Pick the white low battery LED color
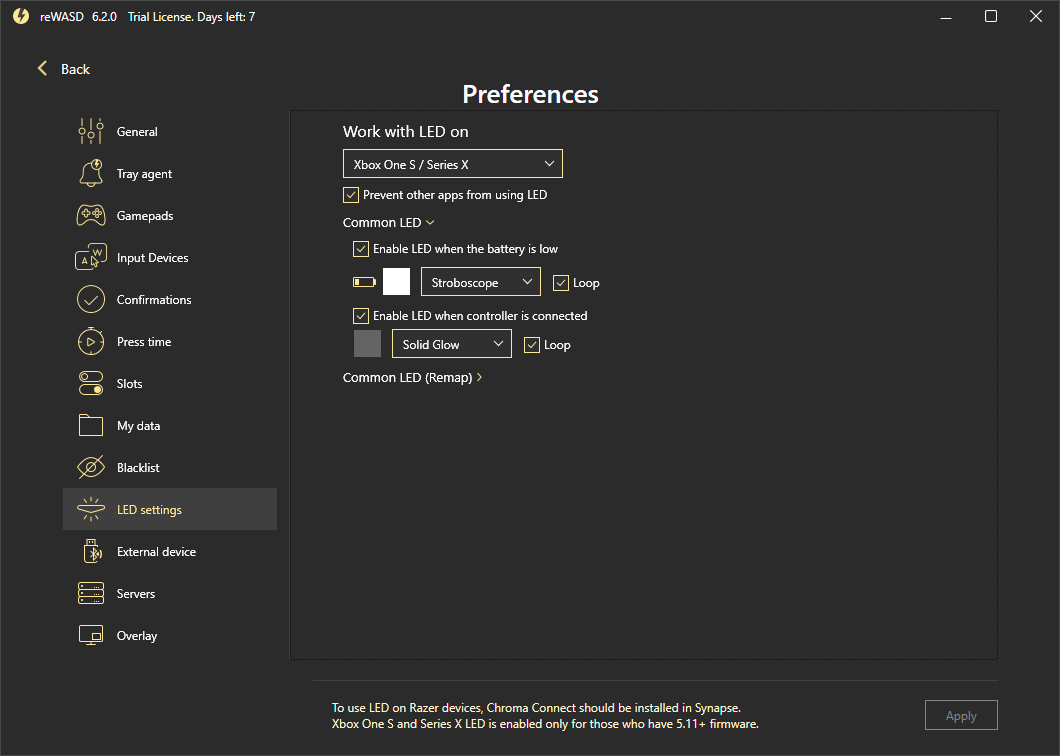Viewport: 1060px width, 756px height. (x=396, y=281)
